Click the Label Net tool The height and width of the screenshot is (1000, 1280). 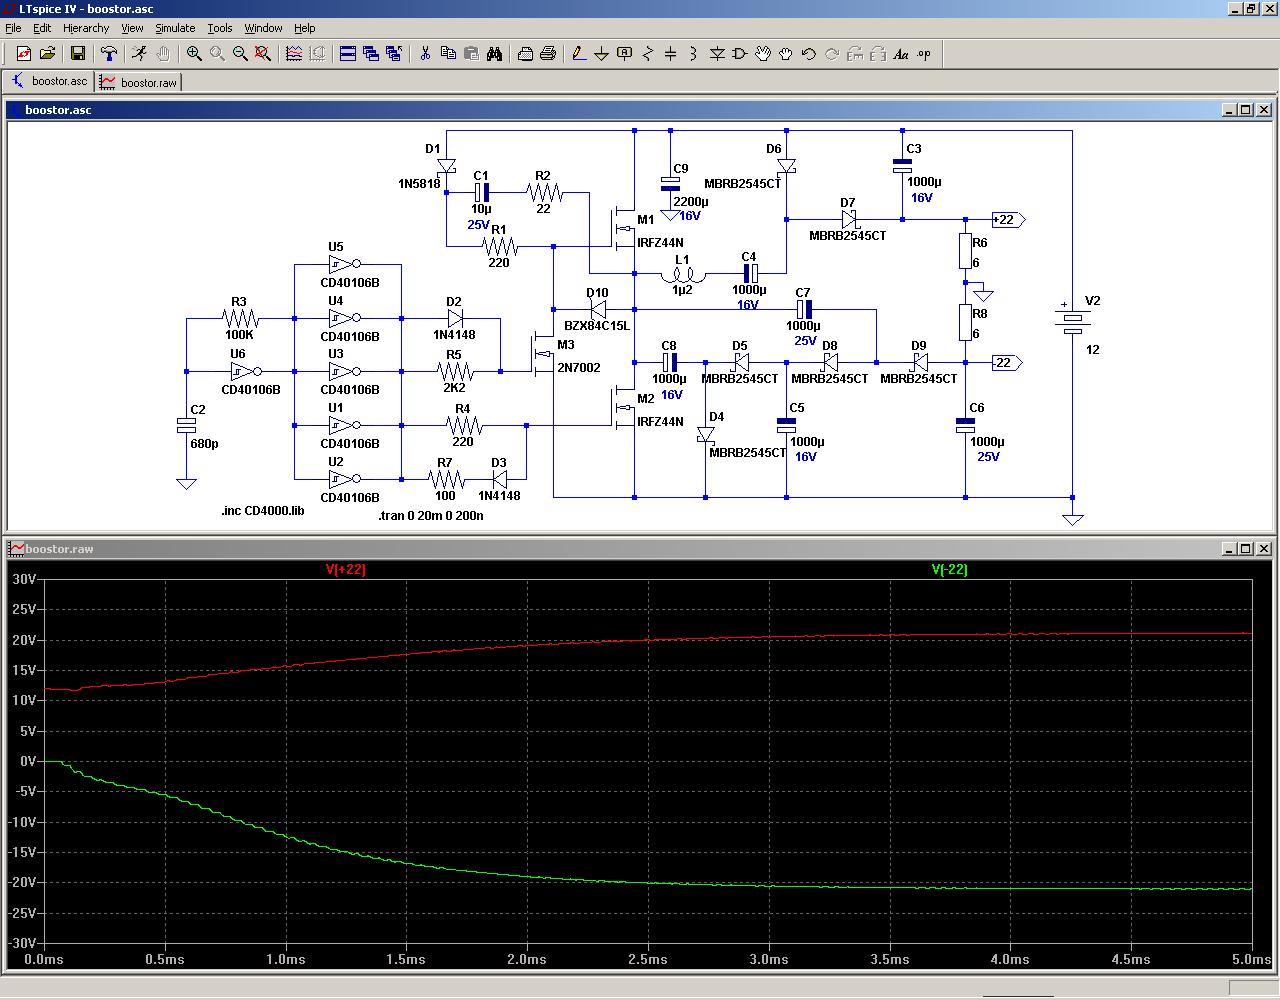click(624, 54)
